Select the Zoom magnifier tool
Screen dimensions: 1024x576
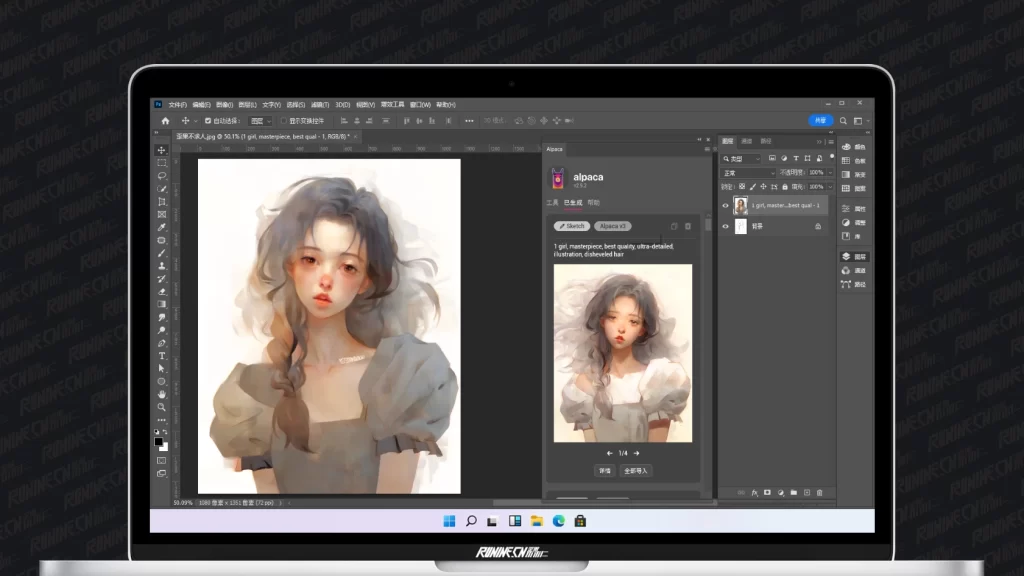[x=161, y=407]
